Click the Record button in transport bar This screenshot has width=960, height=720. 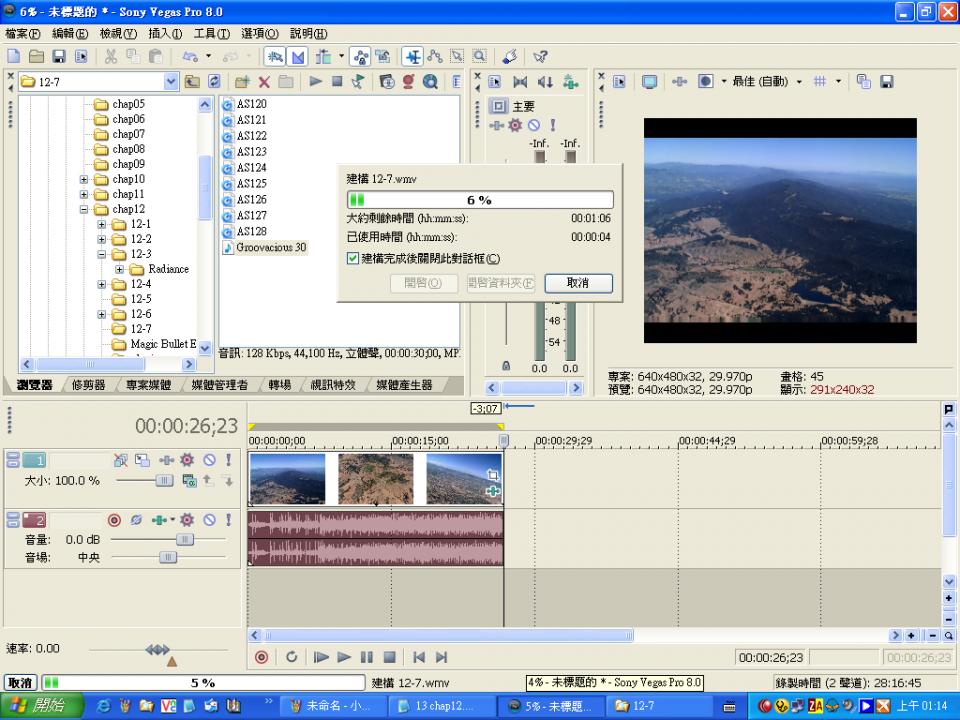(262, 657)
